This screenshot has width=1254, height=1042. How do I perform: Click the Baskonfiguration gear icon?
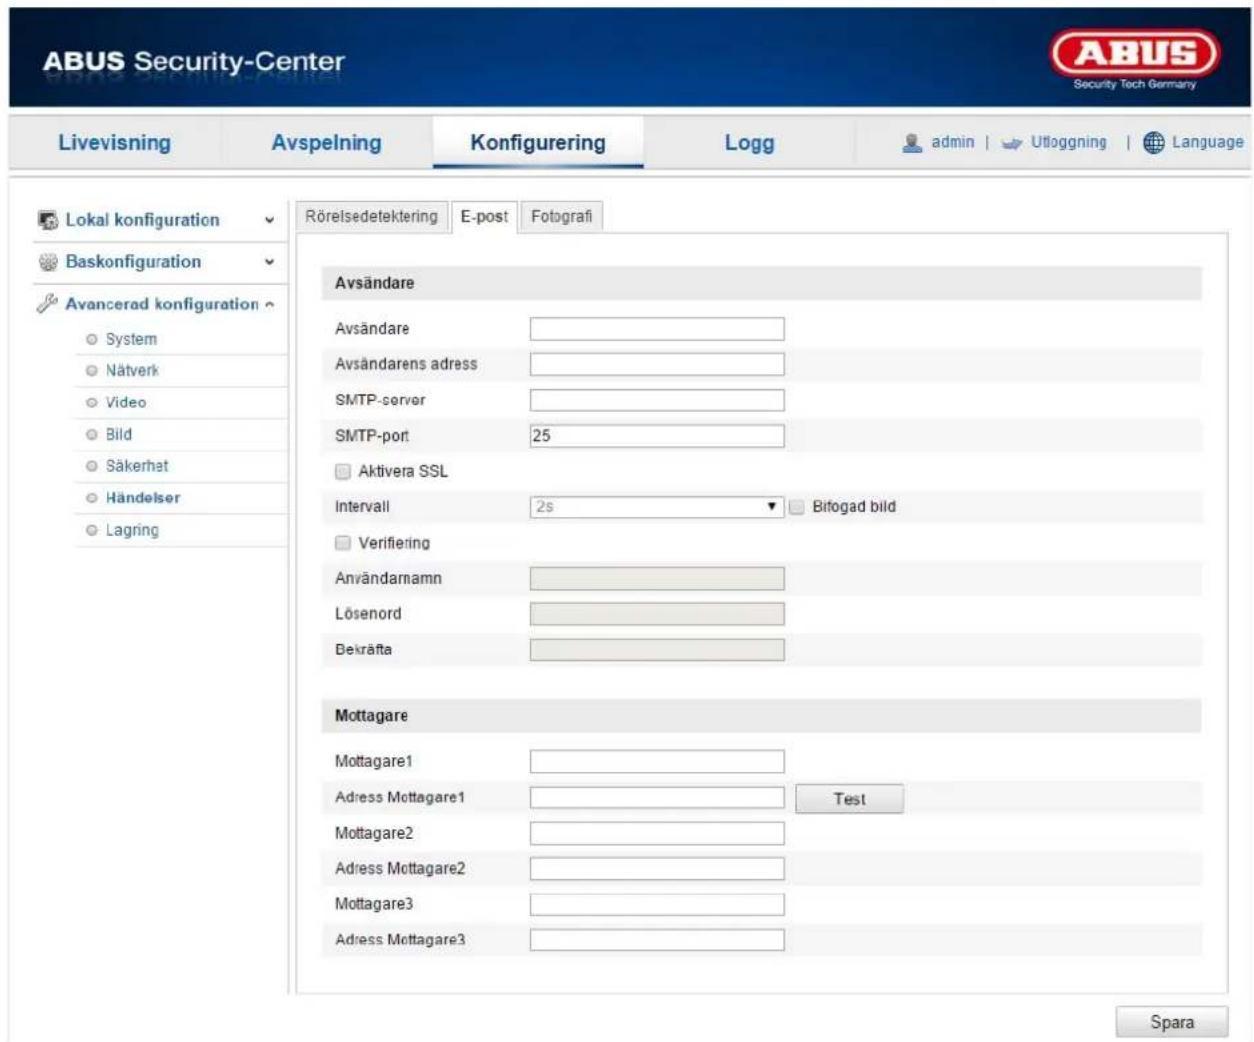click(x=47, y=262)
